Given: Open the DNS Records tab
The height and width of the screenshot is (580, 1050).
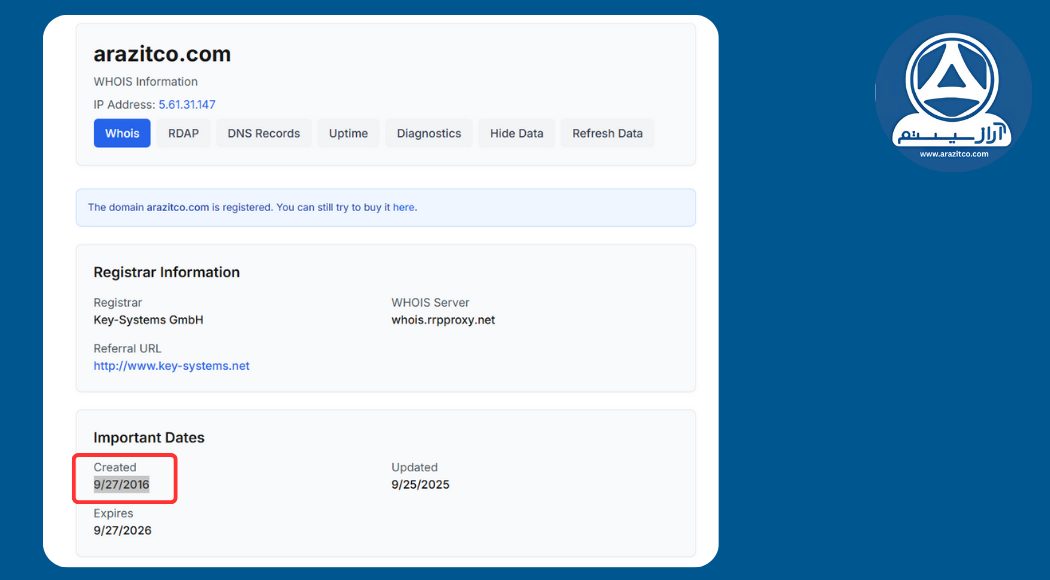Looking at the screenshot, I should [264, 133].
